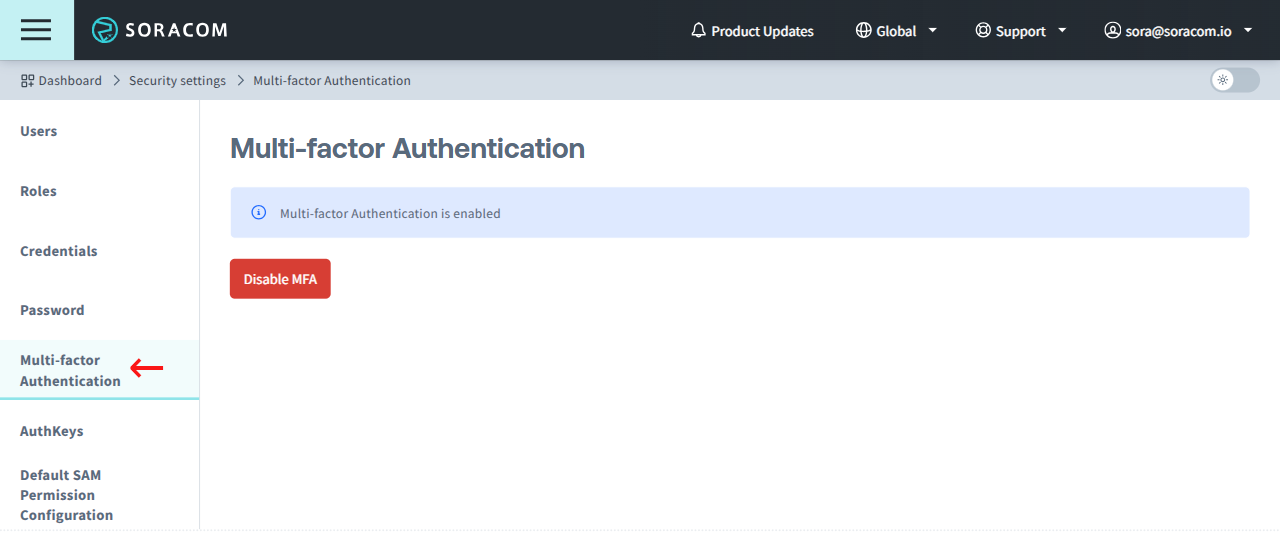Select AuthKeys in the sidebar

[52, 431]
